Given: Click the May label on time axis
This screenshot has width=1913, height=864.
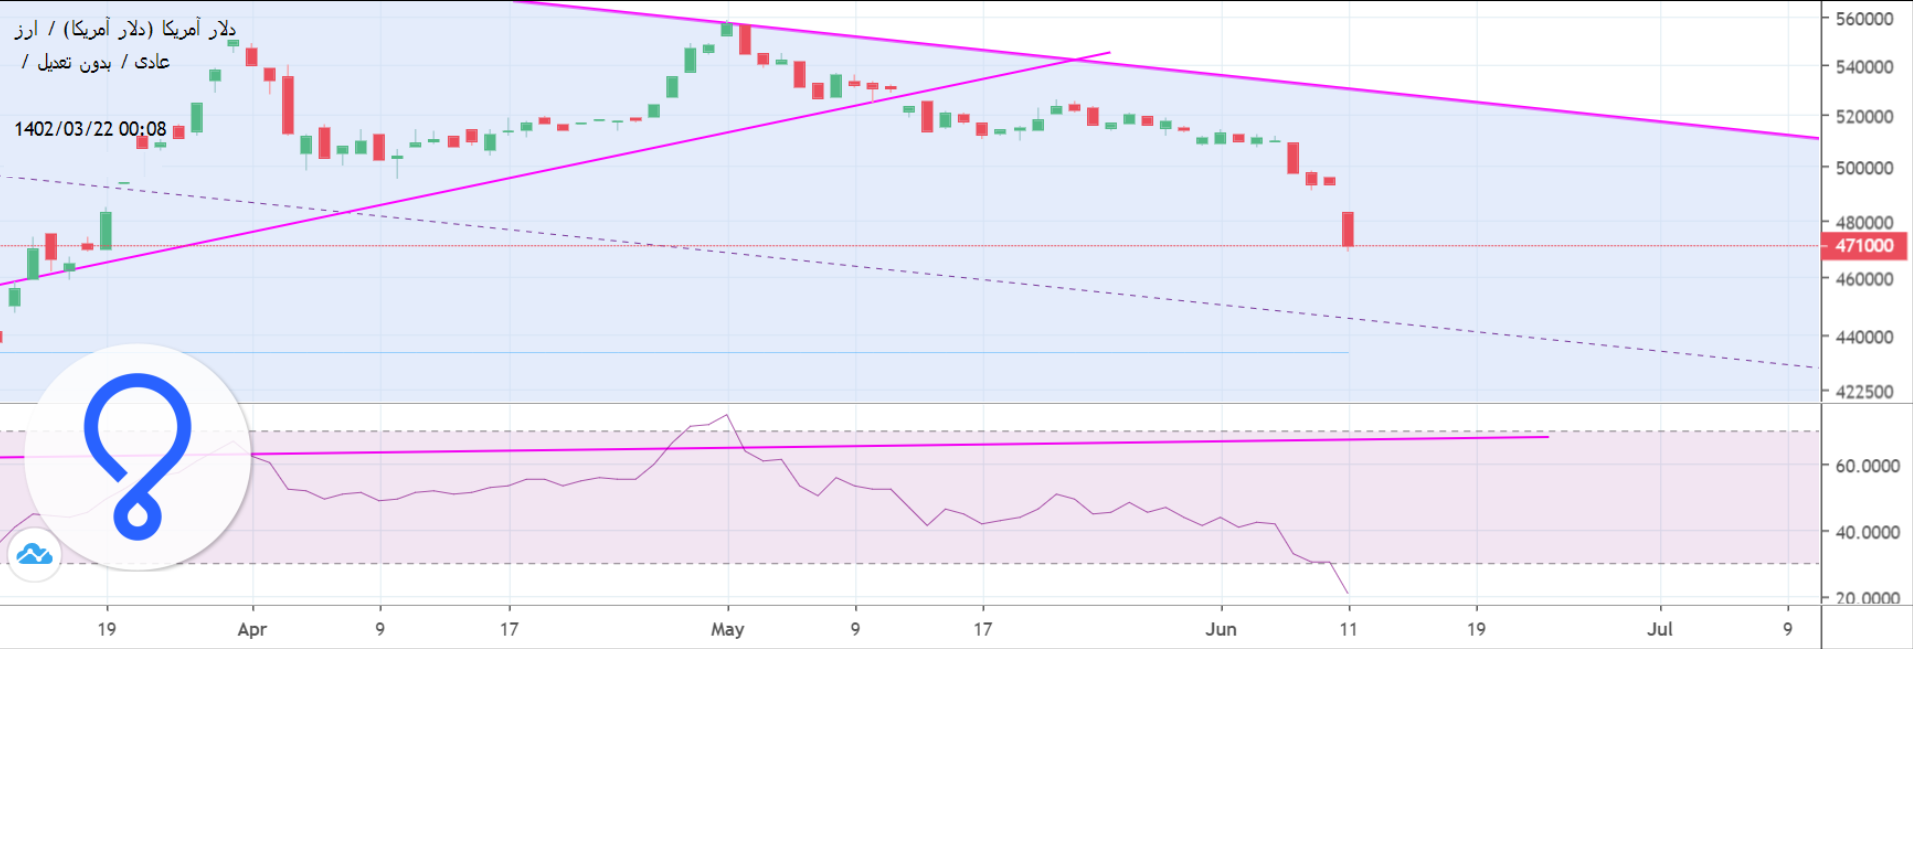Looking at the screenshot, I should pos(727,629).
